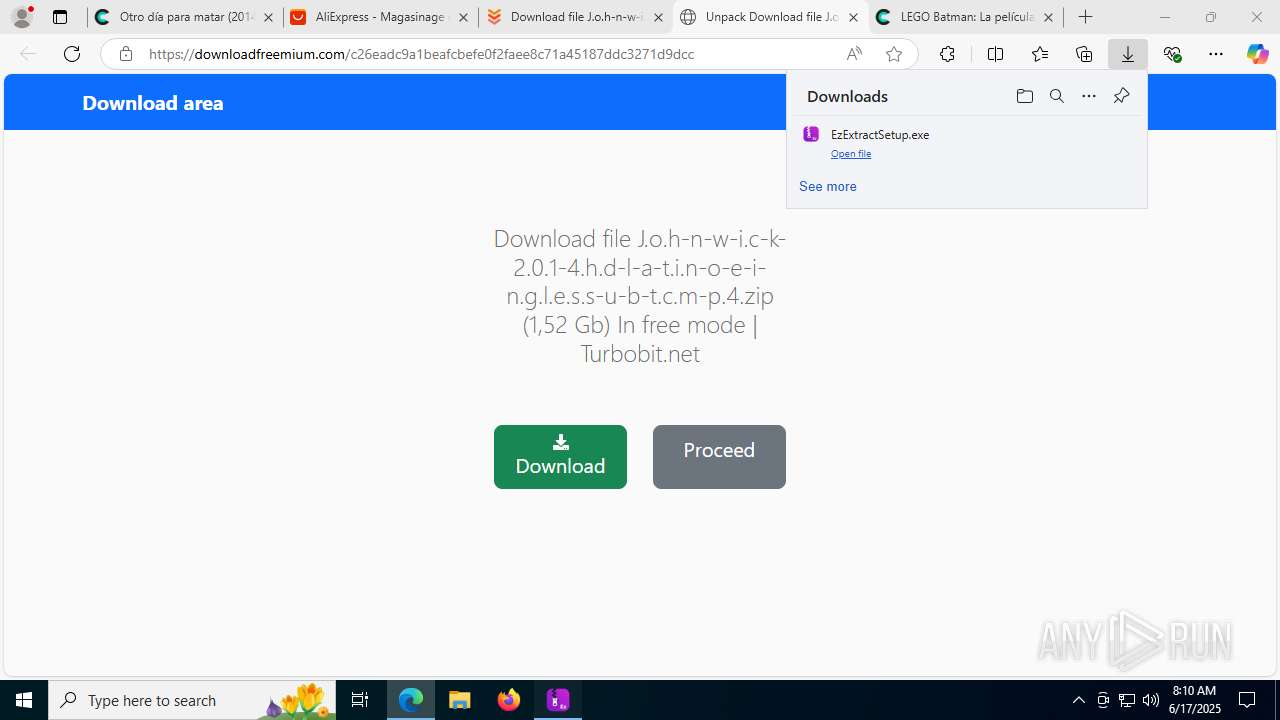The image size is (1280, 720).
Task: Refresh the current page
Action: tap(72, 54)
